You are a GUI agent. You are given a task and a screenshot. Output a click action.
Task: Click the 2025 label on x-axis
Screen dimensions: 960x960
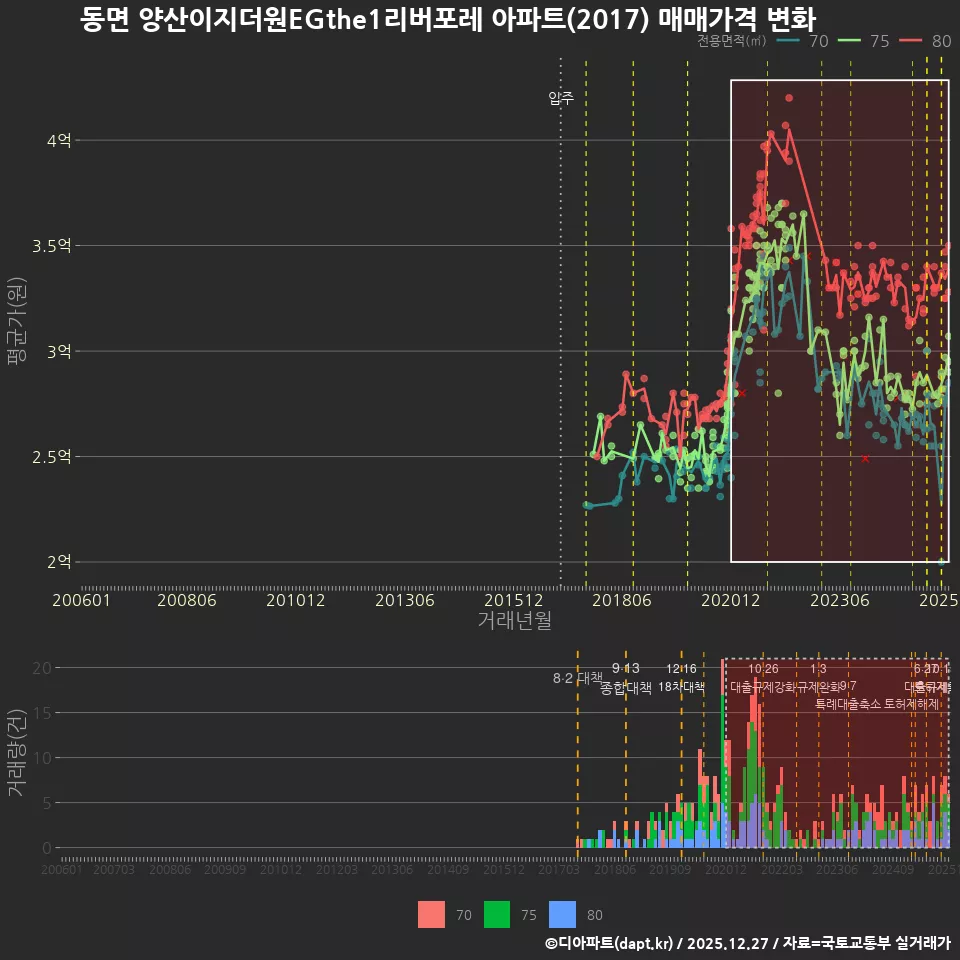coord(938,600)
